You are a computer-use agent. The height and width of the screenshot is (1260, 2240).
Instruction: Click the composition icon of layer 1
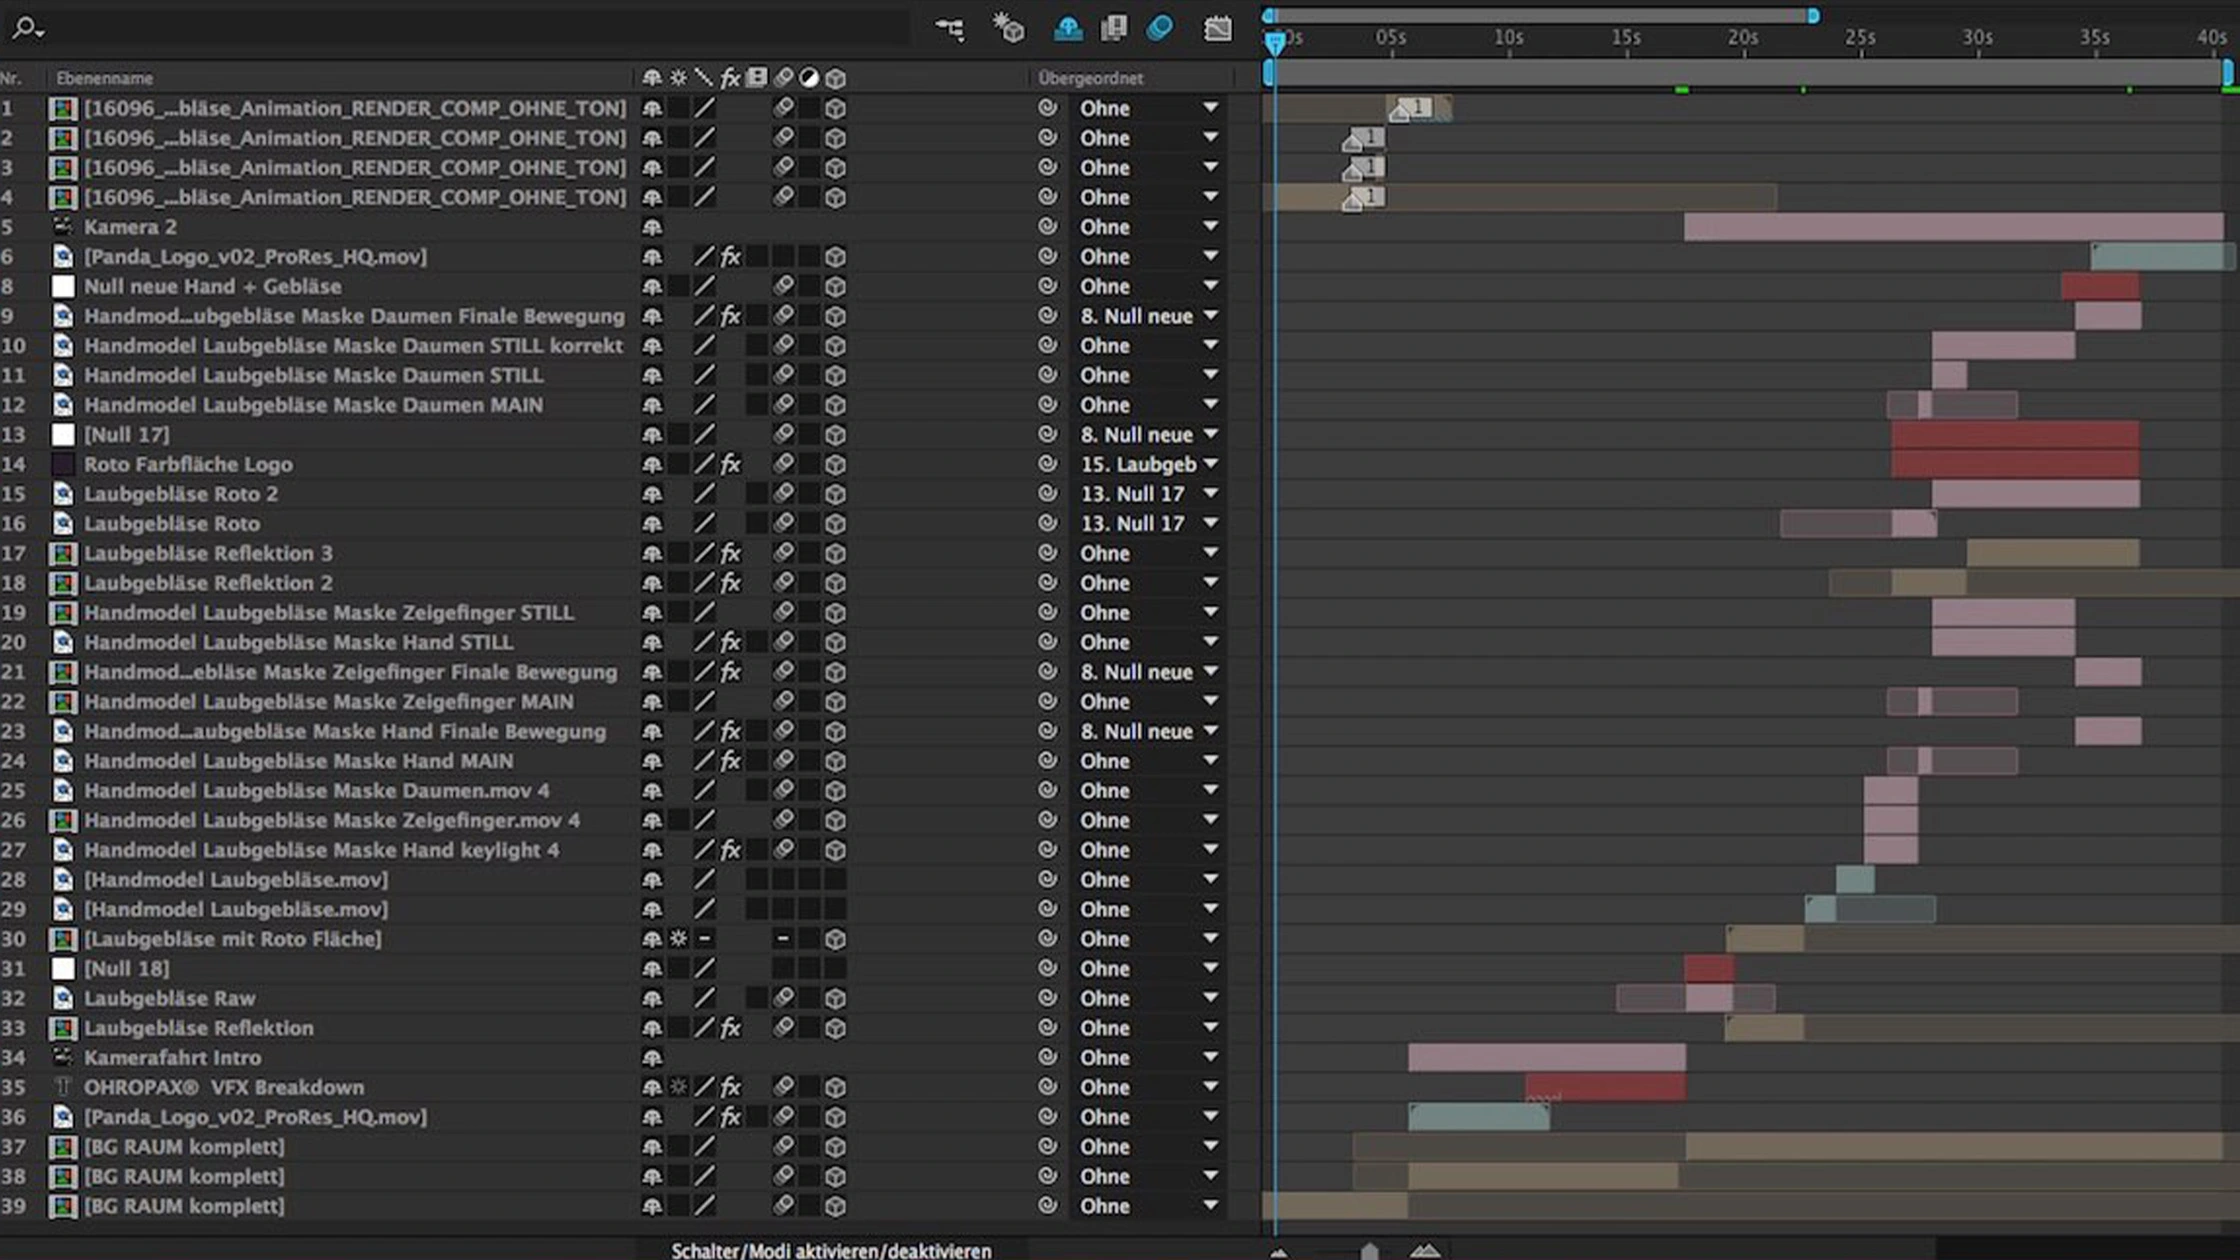click(x=63, y=108)
